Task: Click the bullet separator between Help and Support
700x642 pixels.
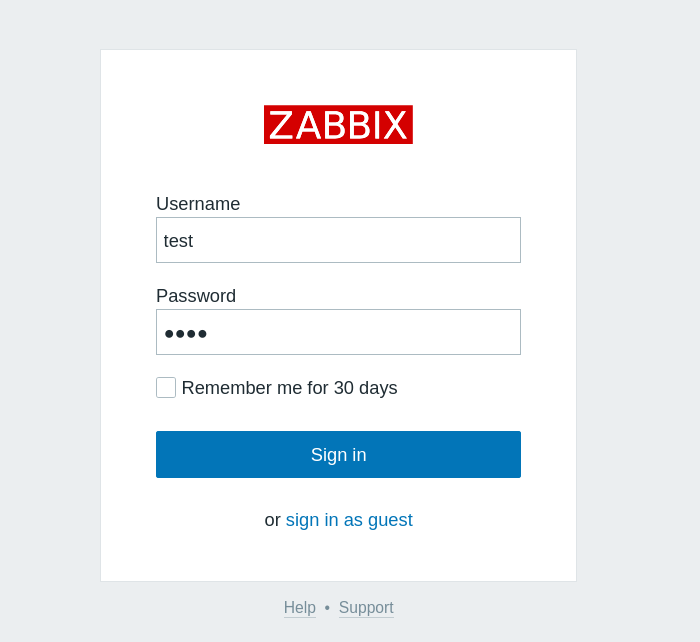Action: pyautogui.click(x=327, y=608)
